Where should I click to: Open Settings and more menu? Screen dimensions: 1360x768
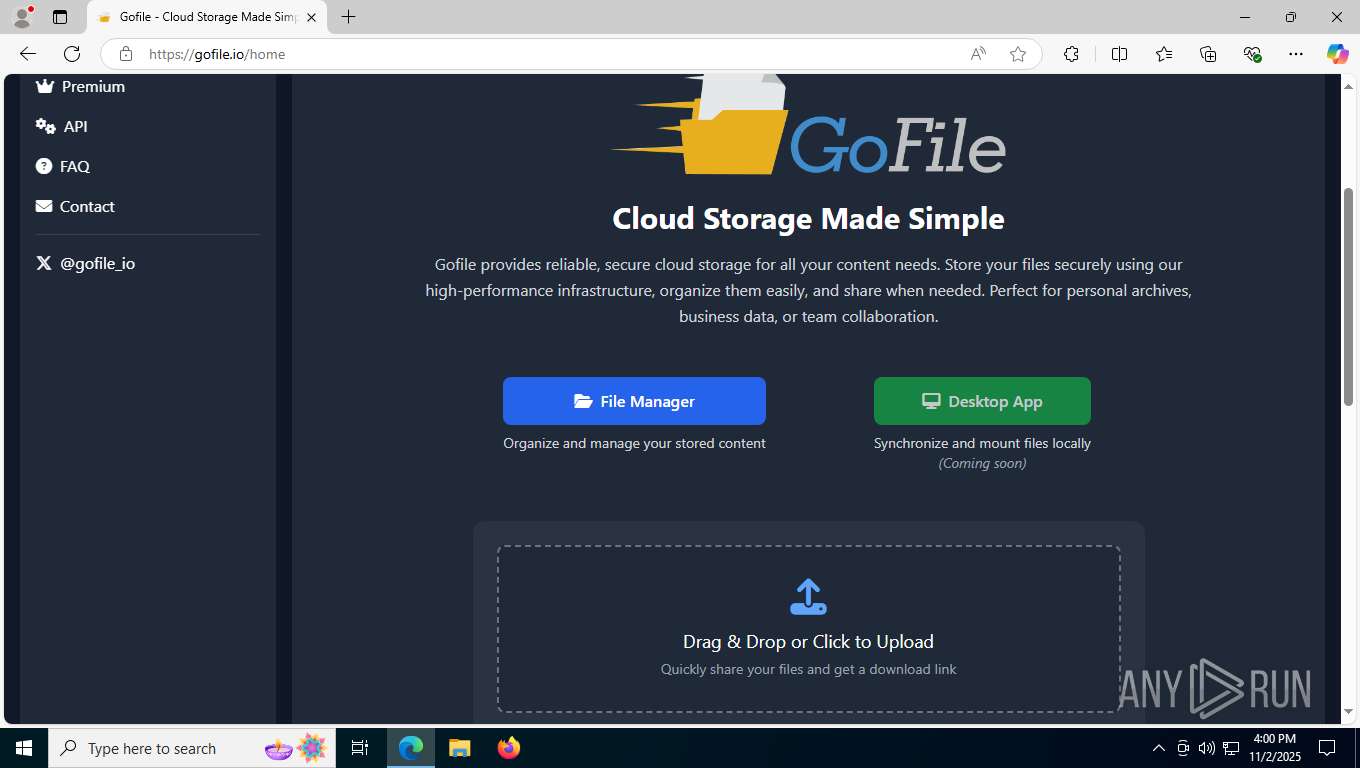pyautogui.click(x=1296, y=54)
